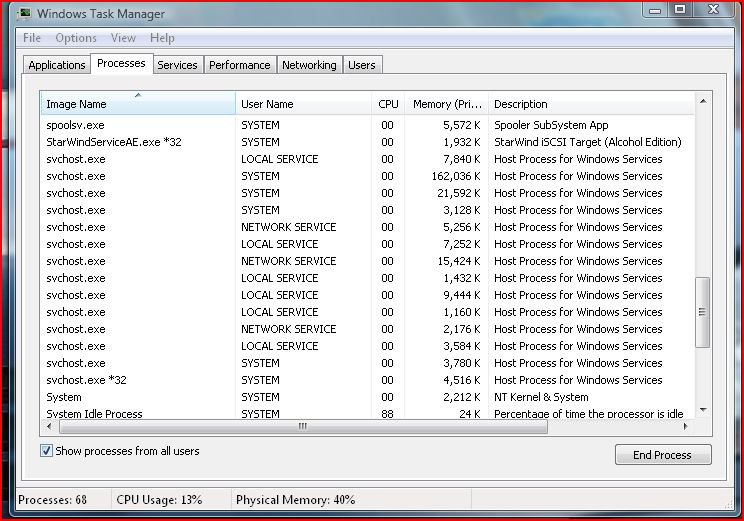This screenshot has height=521, width=744.
Task: Click Physical Memory: 40% in status bar
Action: coord(296,500)
